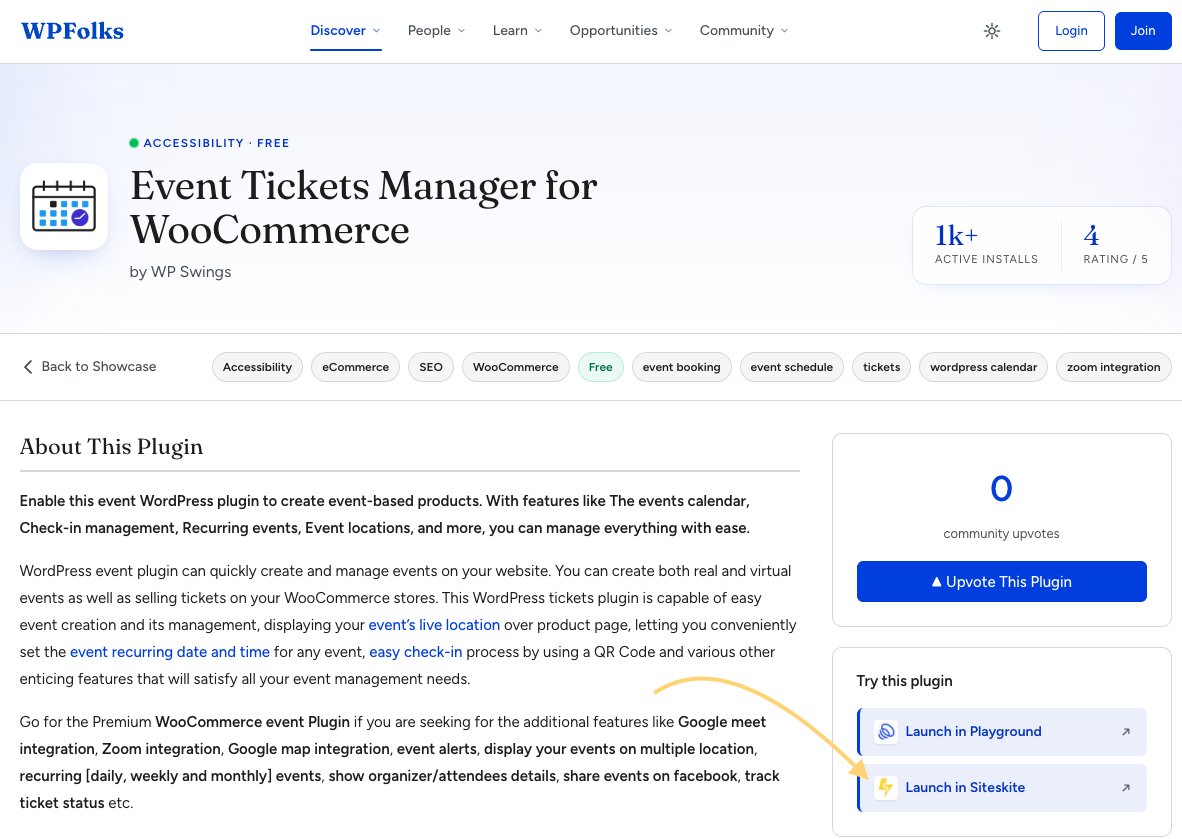The image size is (1182, 839).
Task: Click the Login button
Action: coord(1071,31)
